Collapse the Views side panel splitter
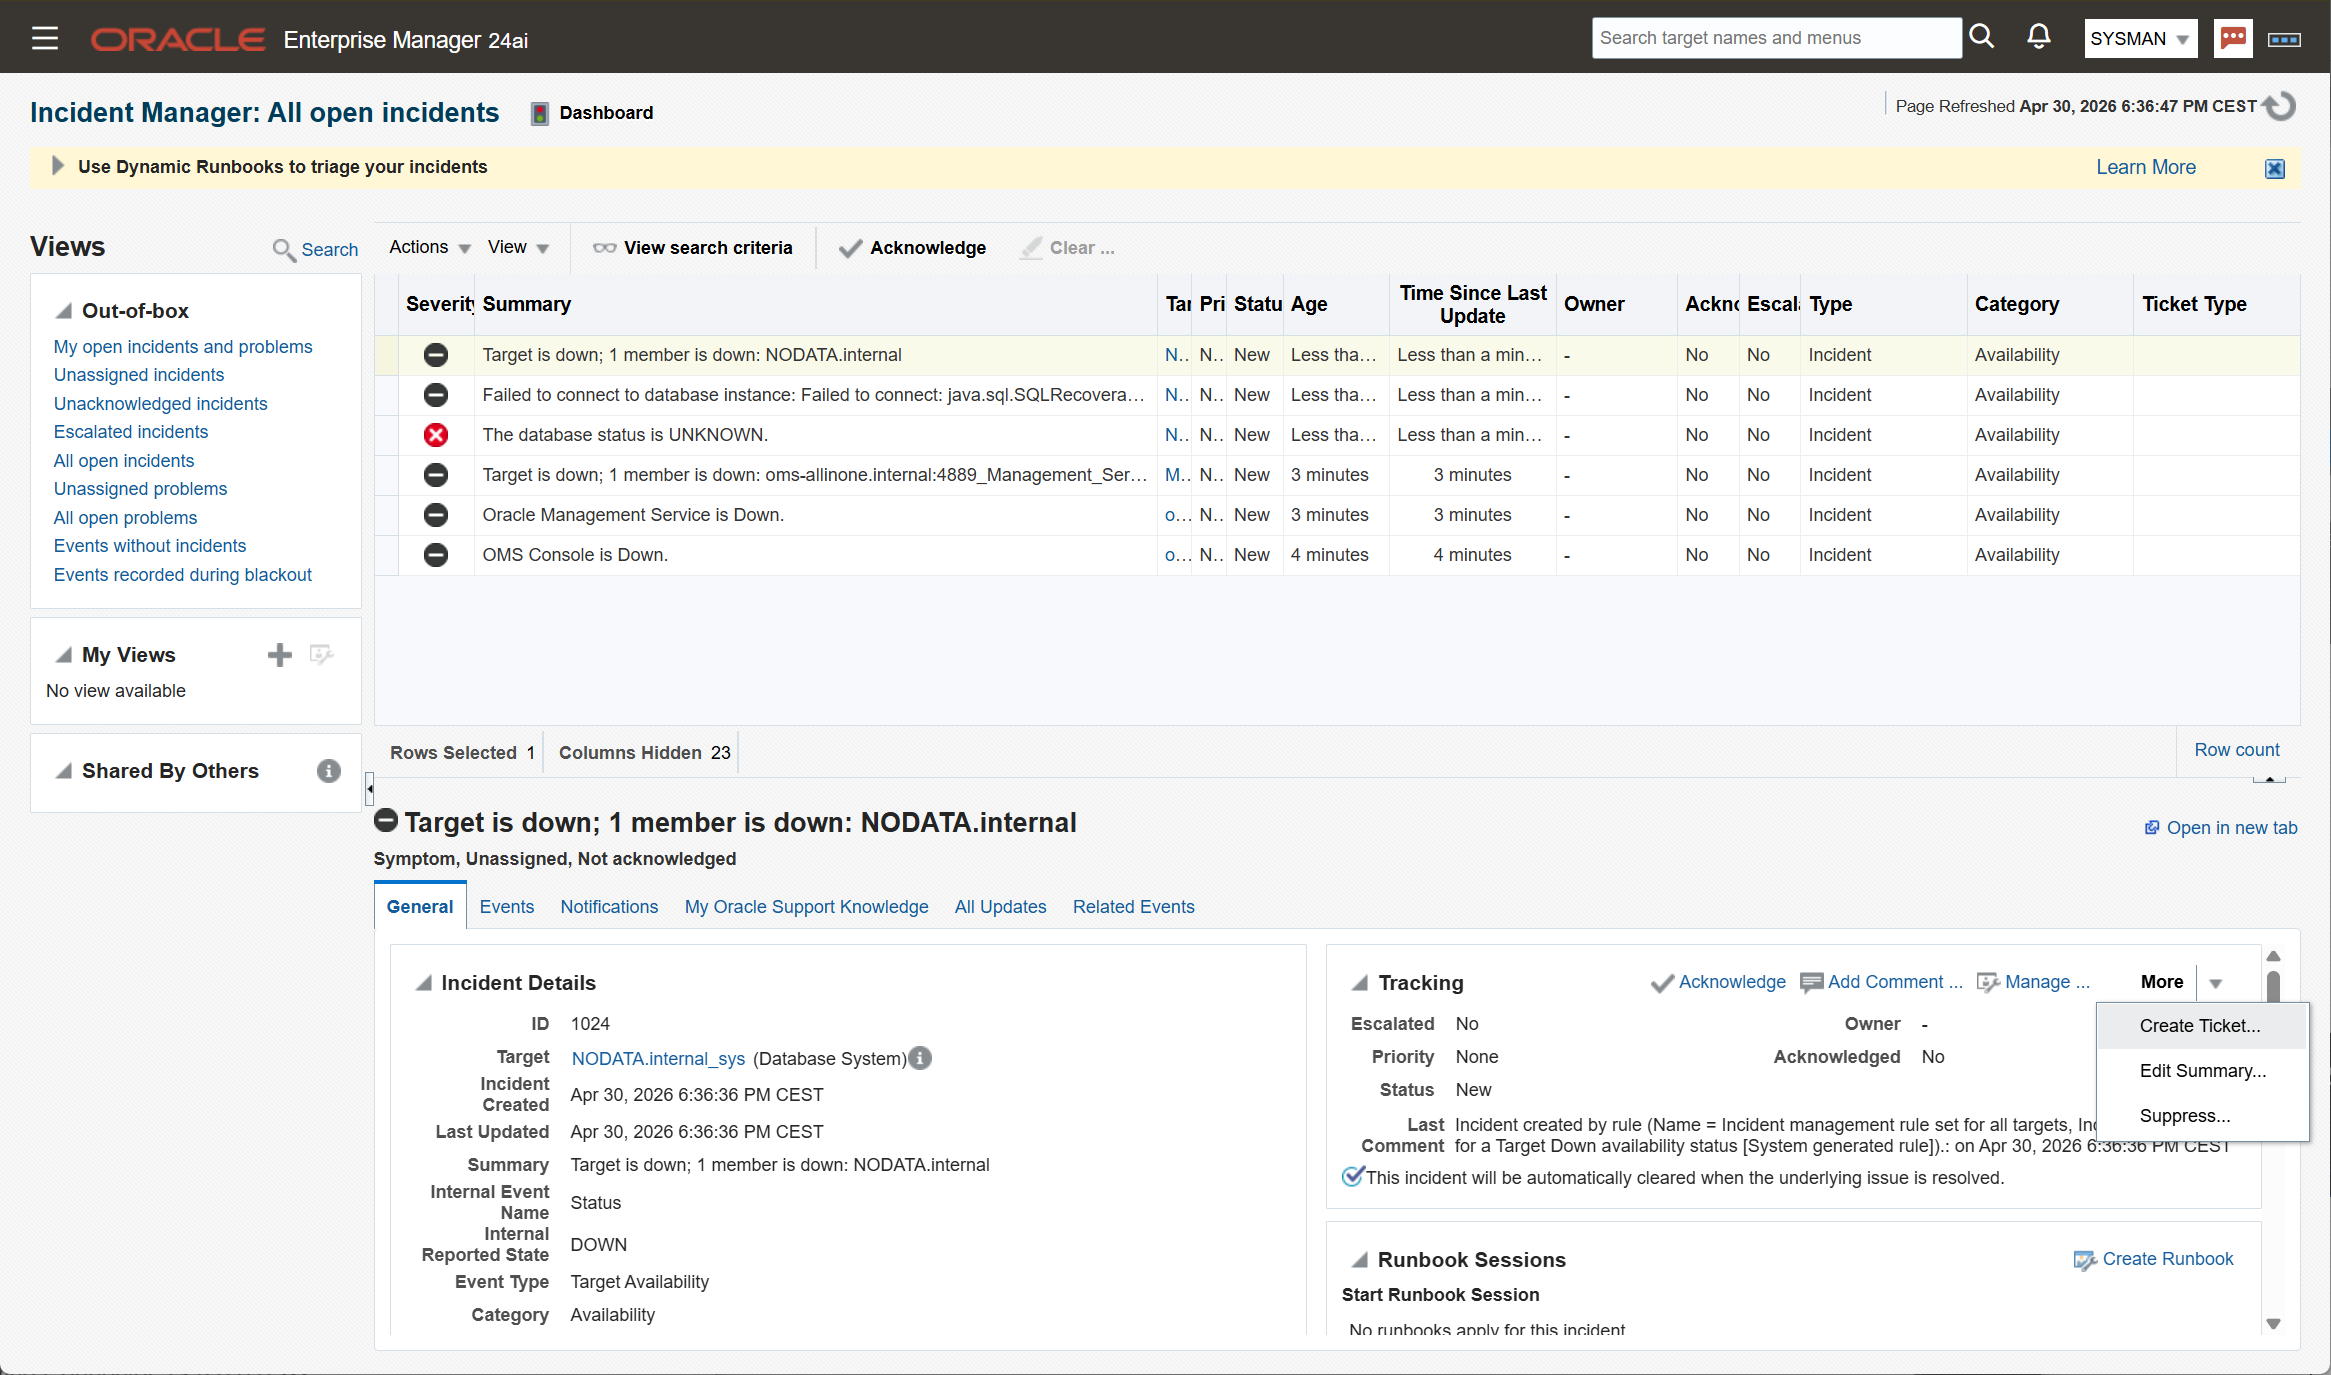The image size is (2331, 1375). (370, 789)
